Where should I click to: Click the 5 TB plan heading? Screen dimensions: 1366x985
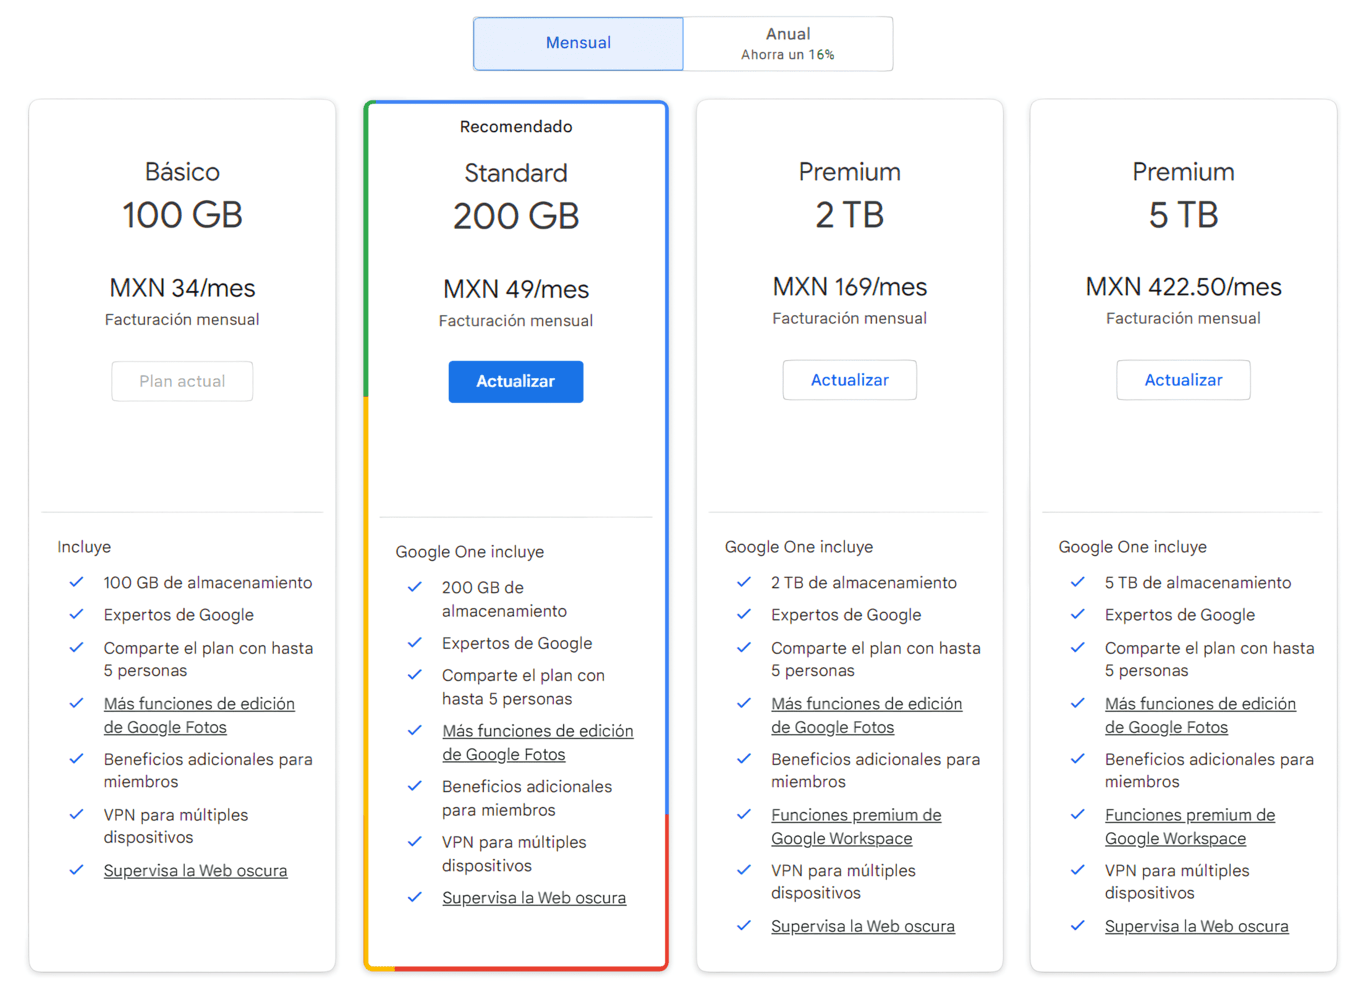click(x=1183, y=215)
